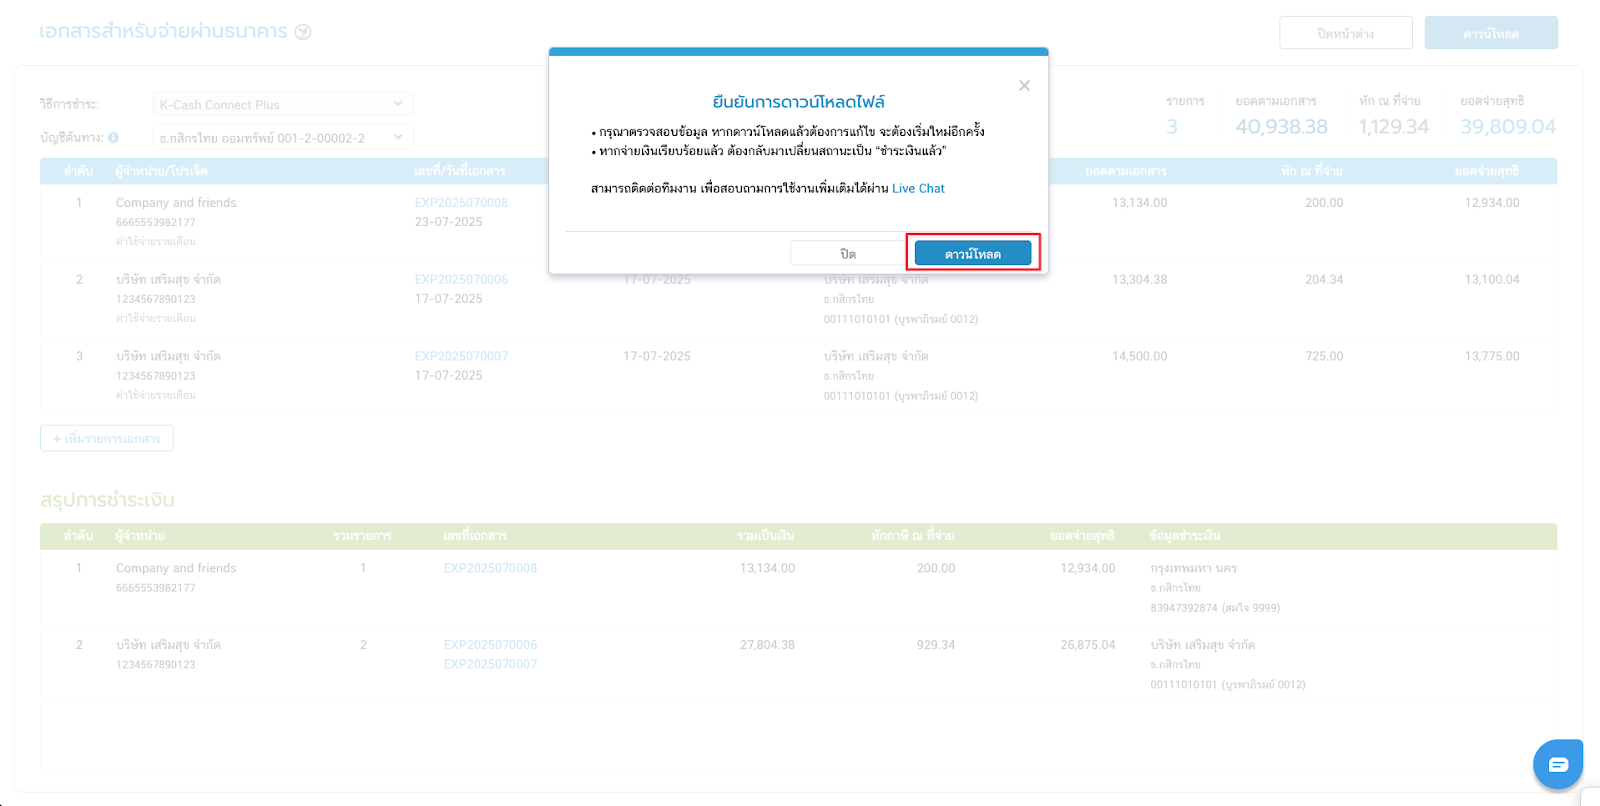Open document EXP2025070006 in top table
This screenshot has height=806, width=1600.
[461, 279]
